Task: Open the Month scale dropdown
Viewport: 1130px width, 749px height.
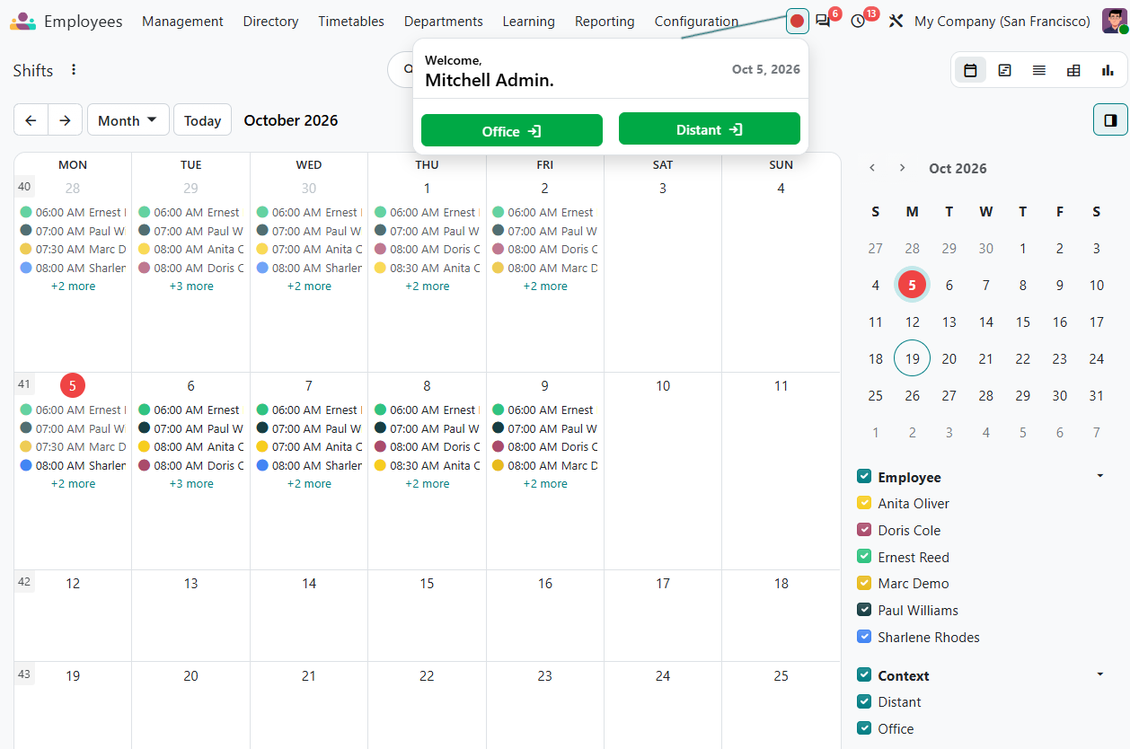Action: coord(128,120)
